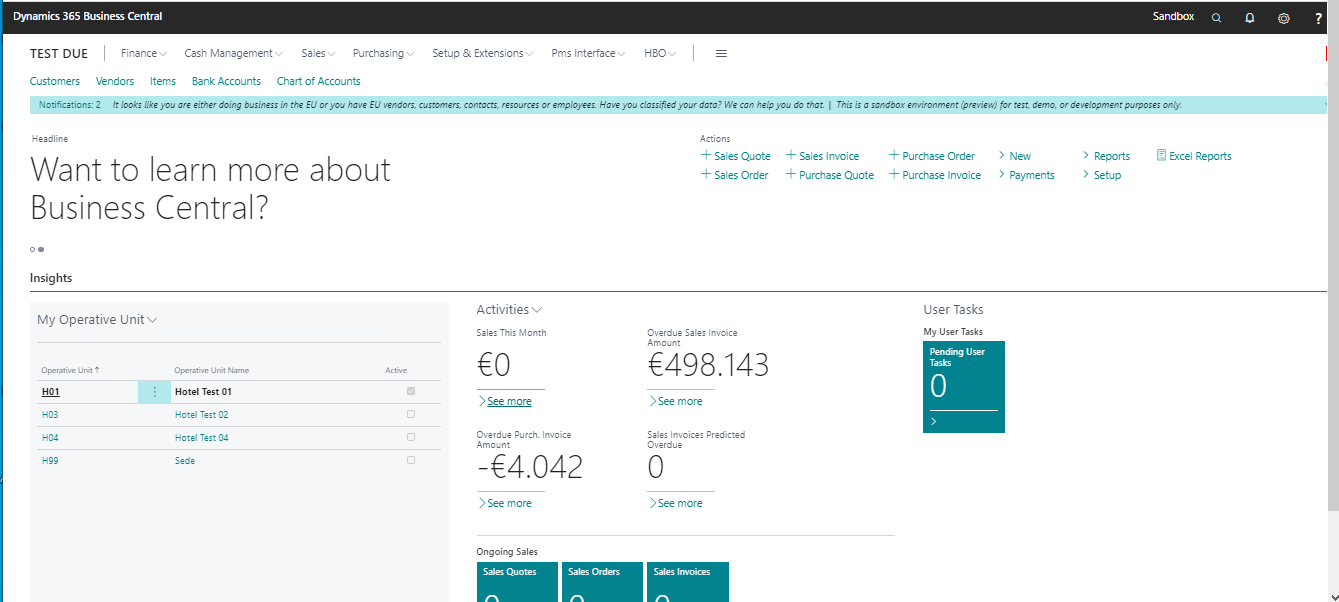
Task: Open the notifications bell icon
Action: tap(1250, 18)
